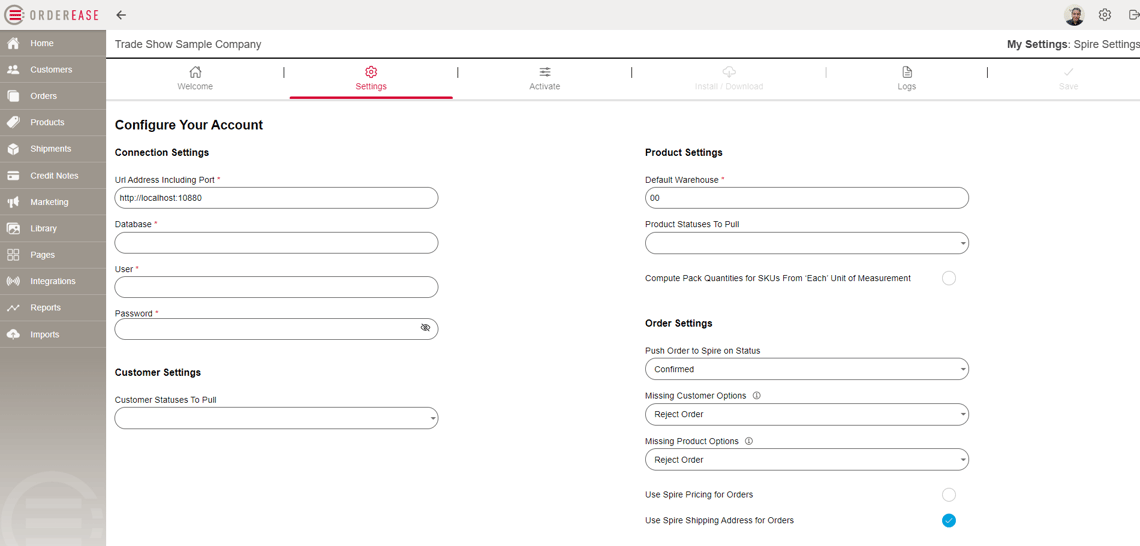Click the back arrow in header
1140x546 pixels.
click(x=121, y=15)
